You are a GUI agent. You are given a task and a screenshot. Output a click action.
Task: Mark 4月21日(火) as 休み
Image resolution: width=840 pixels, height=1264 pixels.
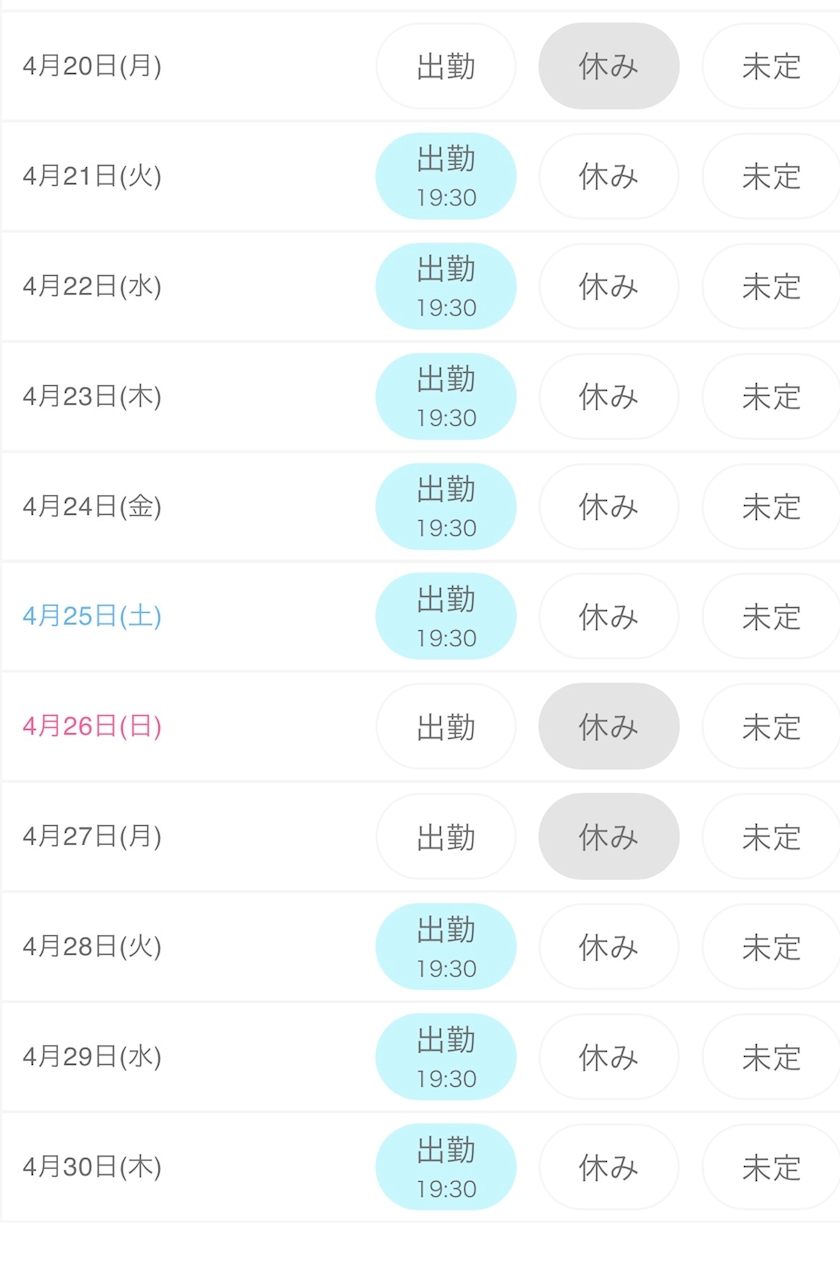click(608, 176)
